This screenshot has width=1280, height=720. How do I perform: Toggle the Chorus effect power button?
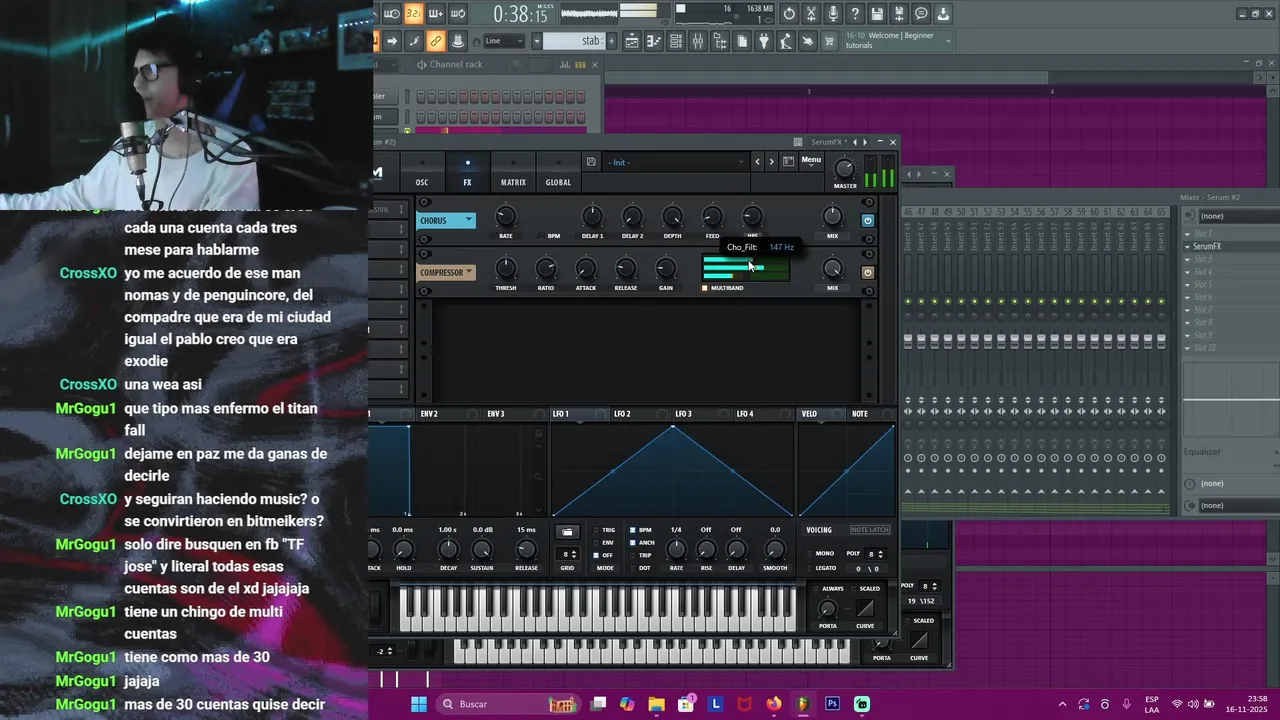pos(867,220)
